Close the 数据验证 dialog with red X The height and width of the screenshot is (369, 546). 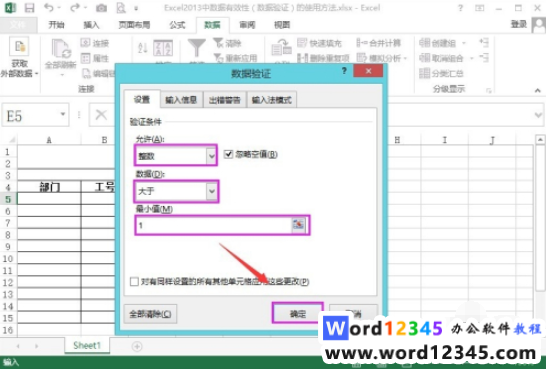point(368,71)
